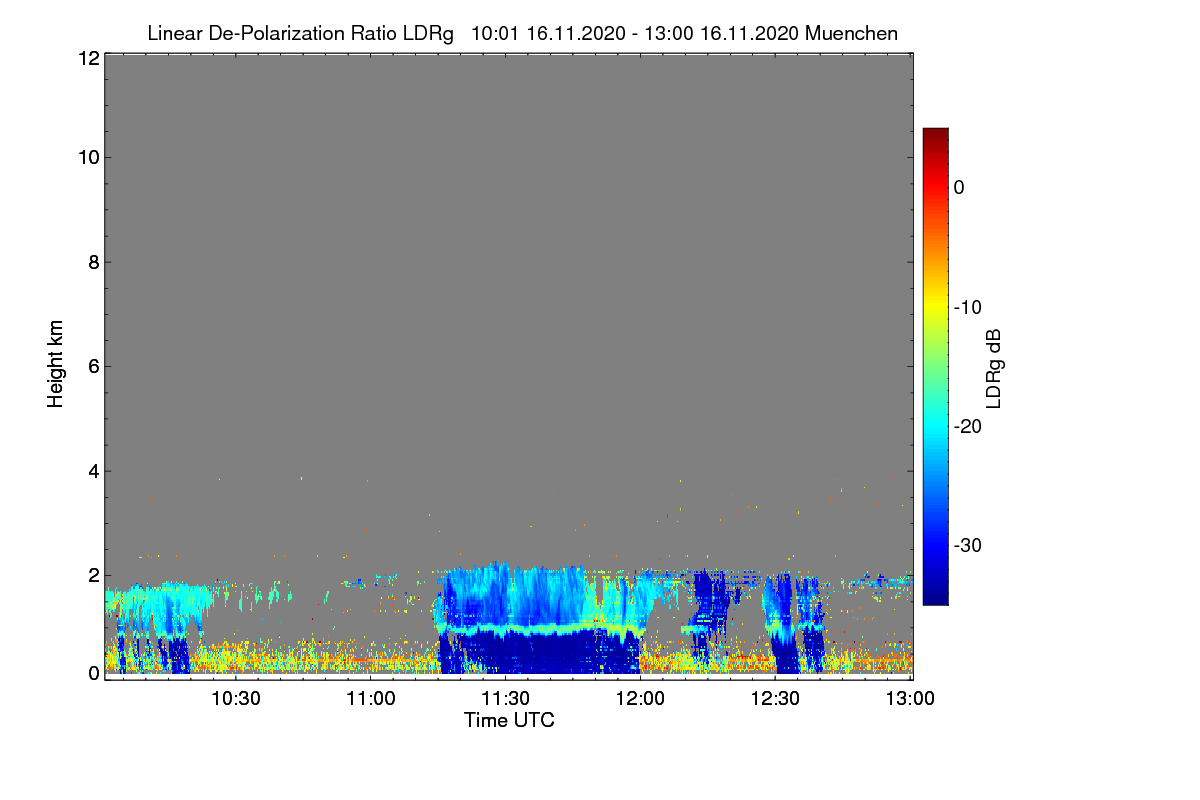Click the 'Muenchen' station name in title
Screen dimensions: 1200x800
(x=851, y=33)
